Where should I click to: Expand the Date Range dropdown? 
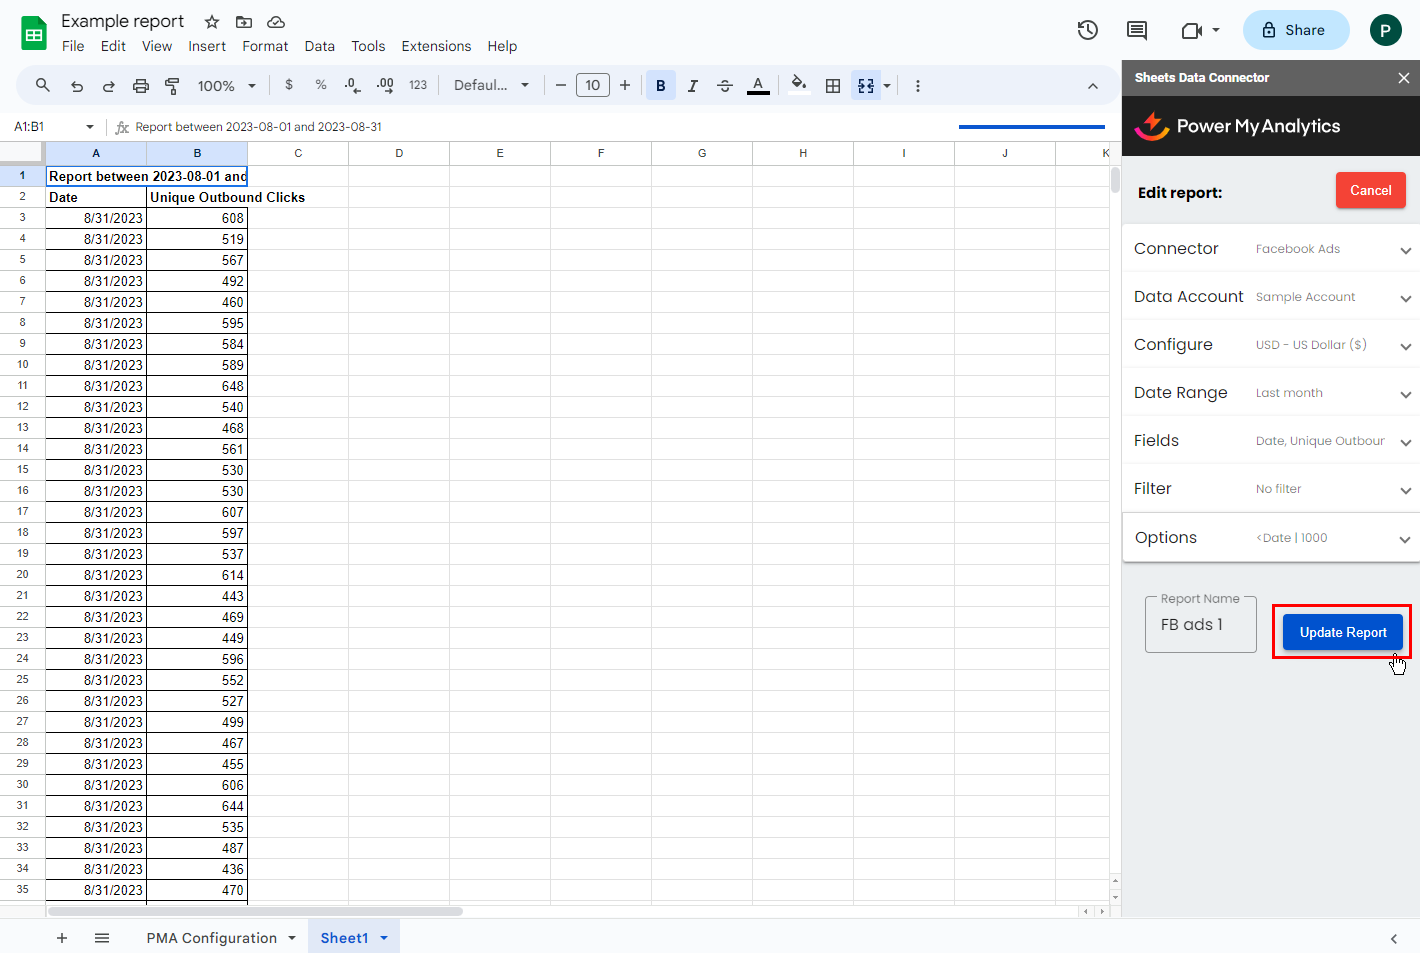point(1405,394)
